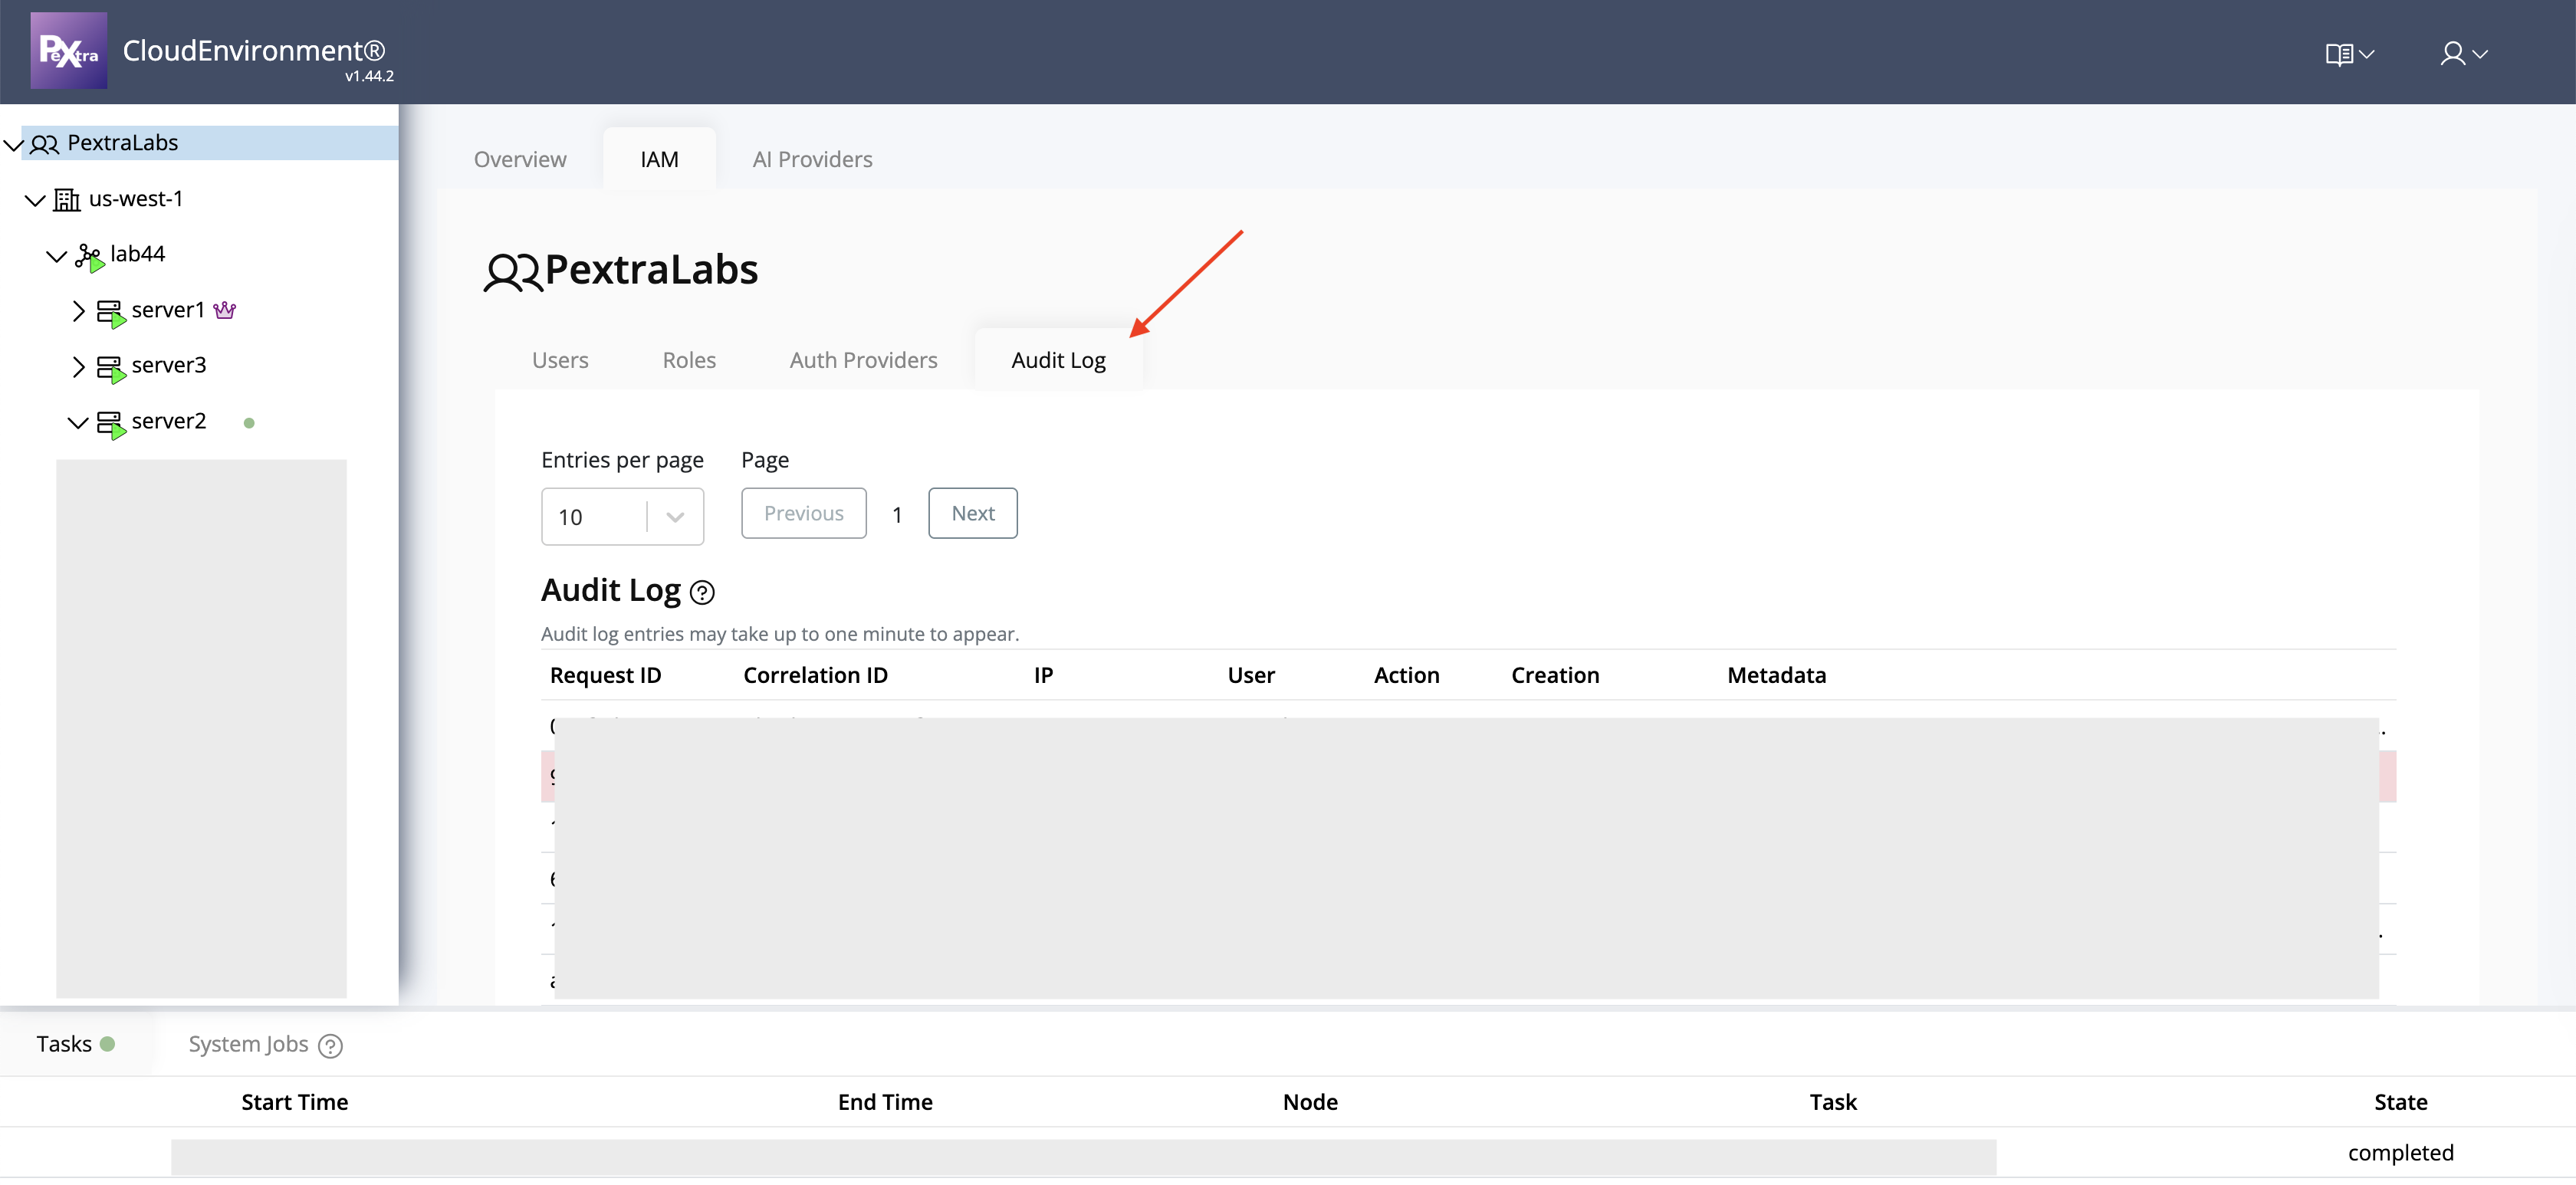Collapse the lab44 cluster chevron
Image resolution: width=2576 pixels, height=1185 pixels.
56,256
